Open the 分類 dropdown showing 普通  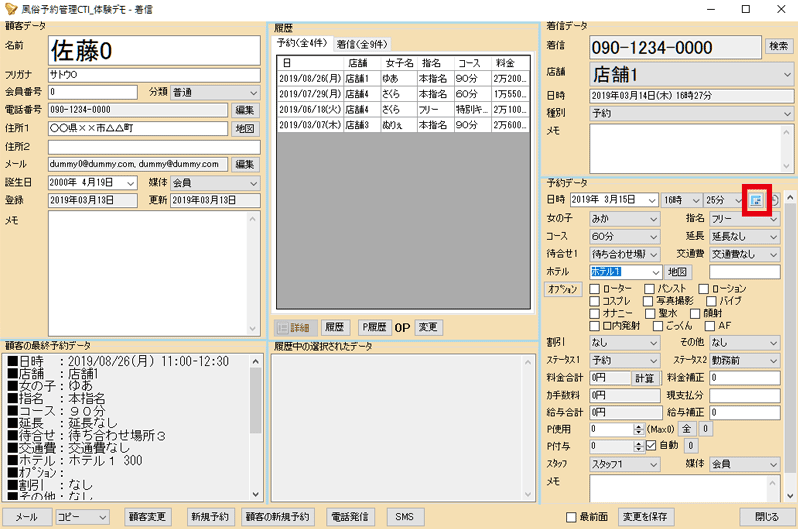[215, 92]
